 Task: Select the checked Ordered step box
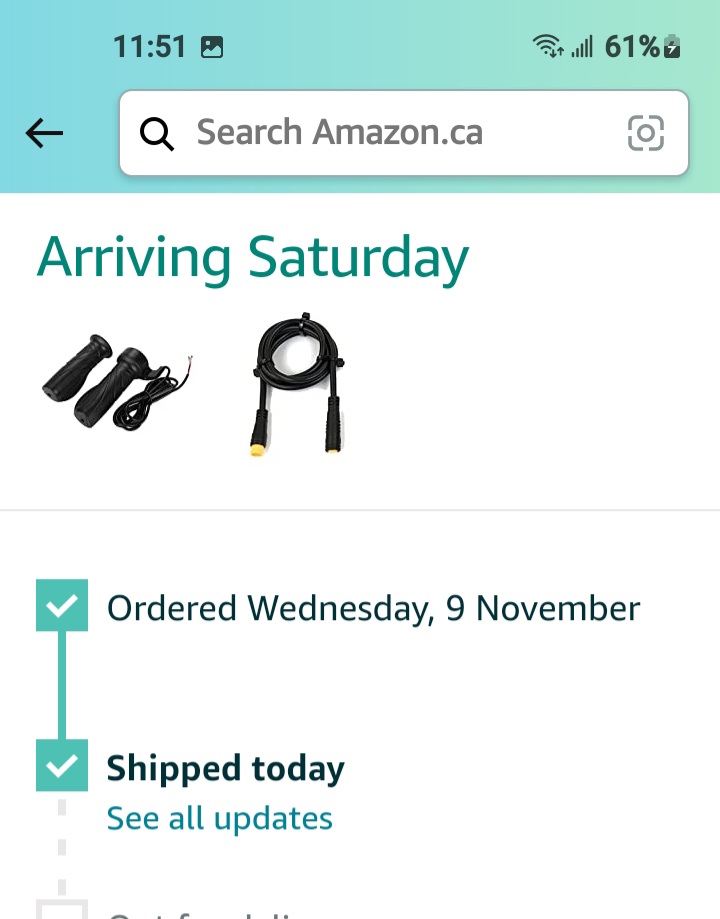(62, 605)
